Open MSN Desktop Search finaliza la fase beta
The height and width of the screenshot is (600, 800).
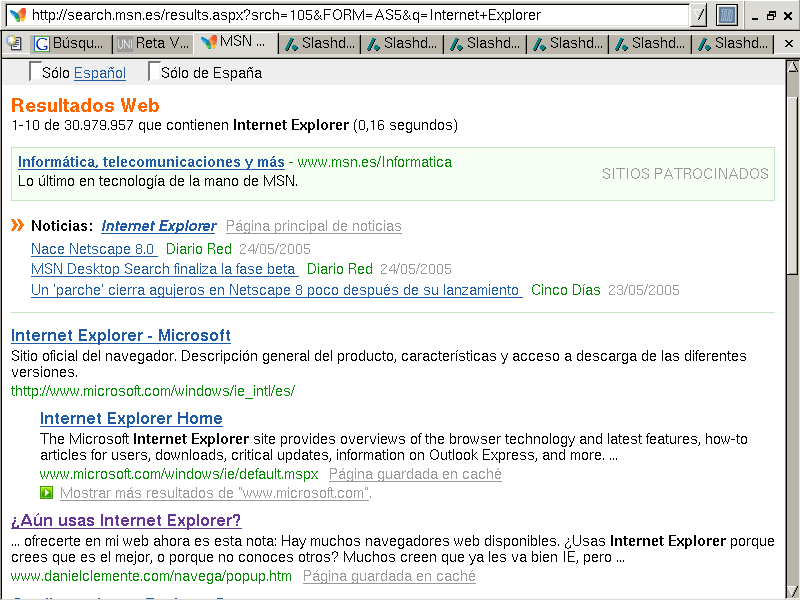164,269
